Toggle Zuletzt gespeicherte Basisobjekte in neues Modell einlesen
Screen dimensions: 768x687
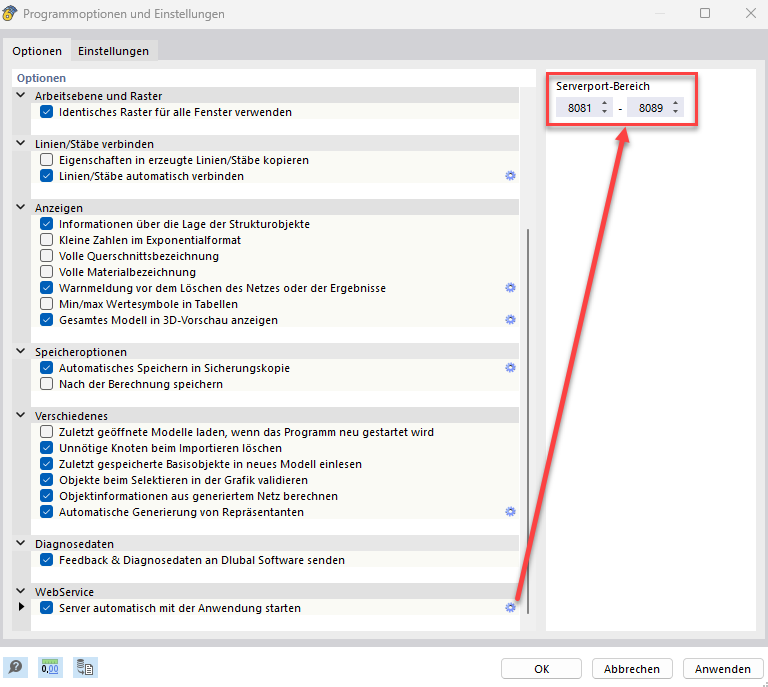point(47,464)
